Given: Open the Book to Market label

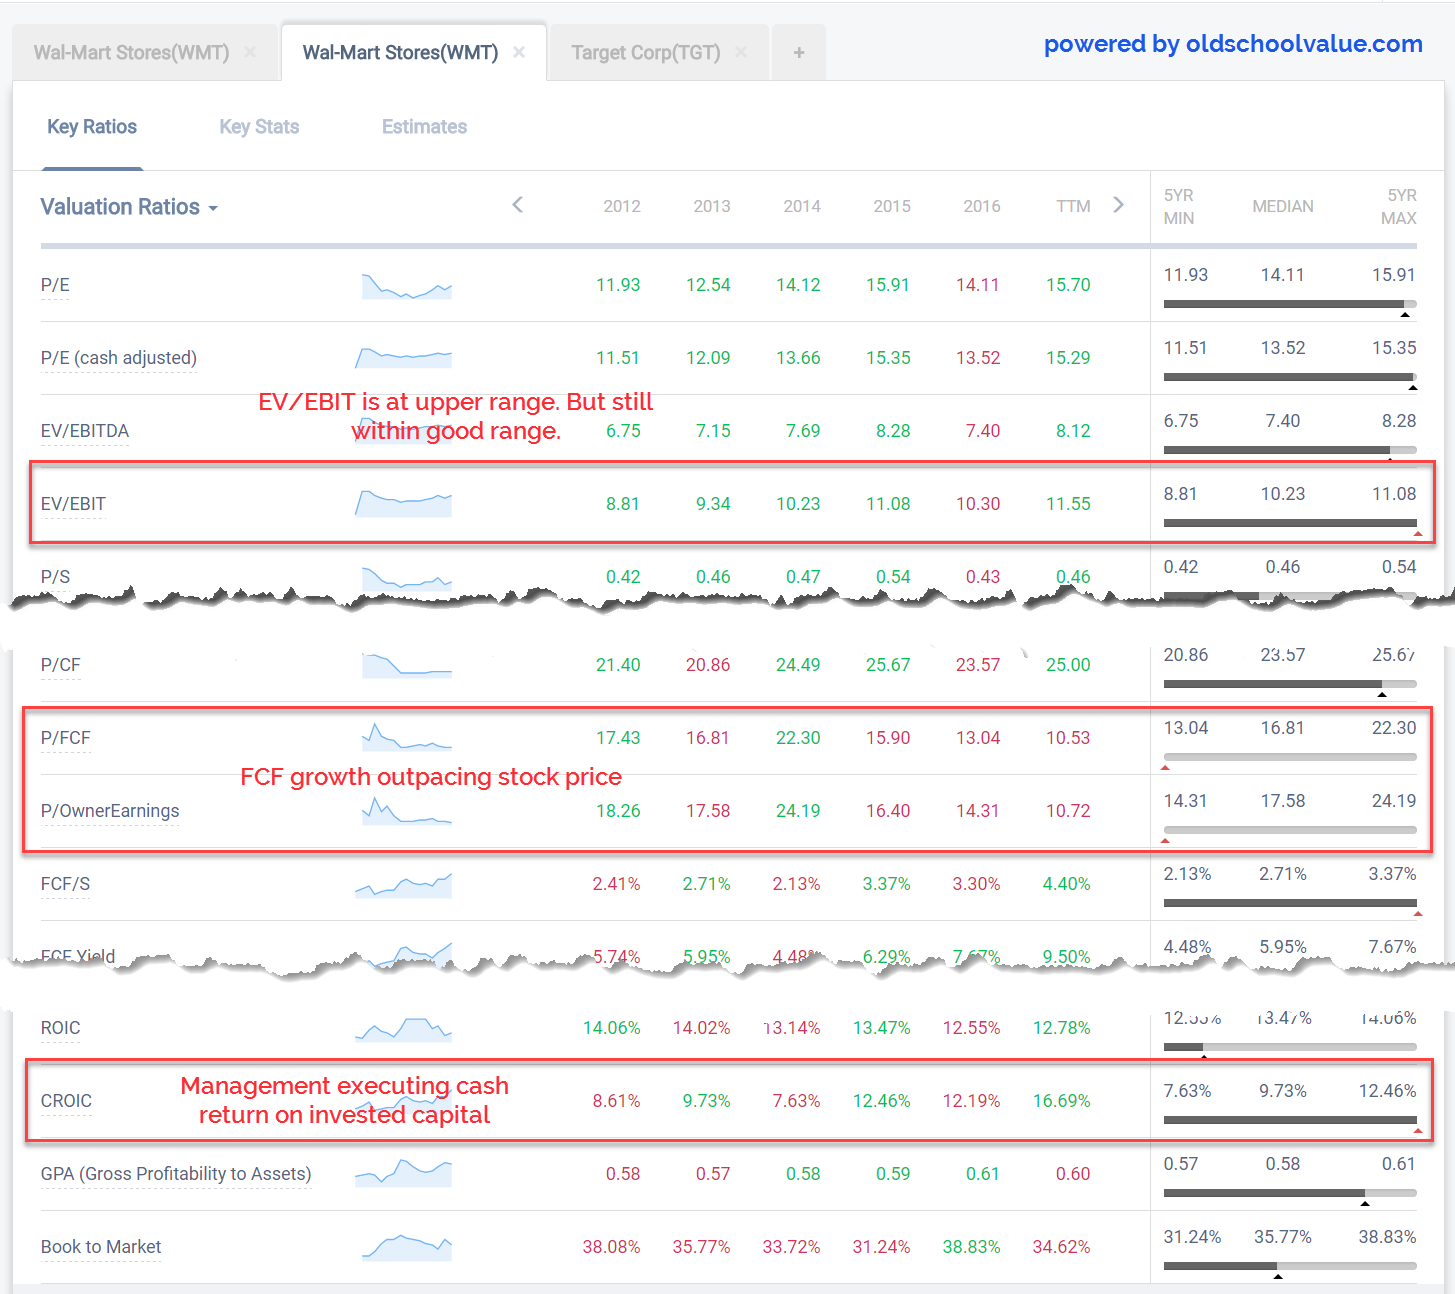Looking at the screenshot, I should tap(101, 1247).
